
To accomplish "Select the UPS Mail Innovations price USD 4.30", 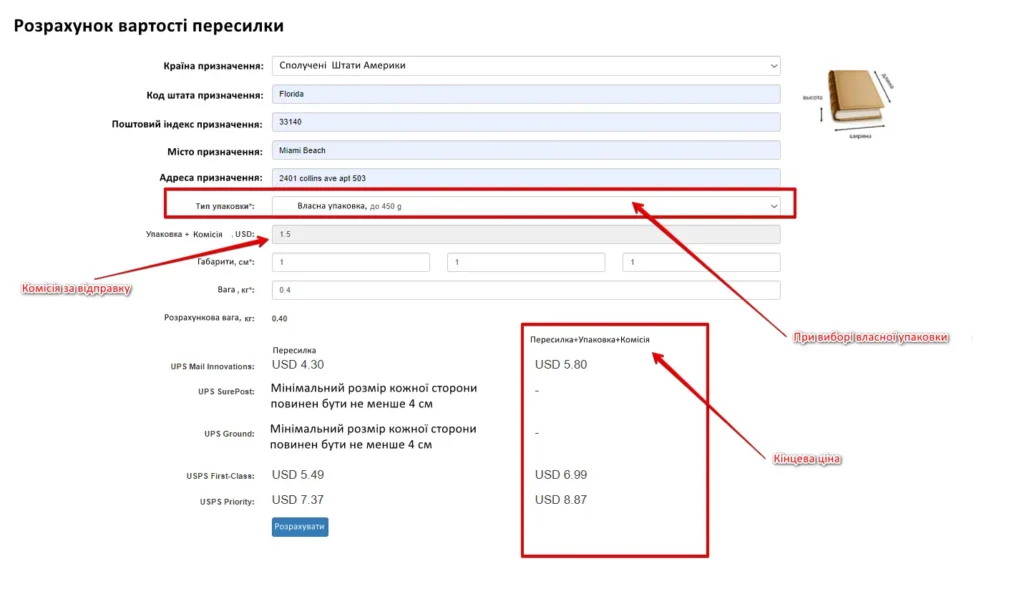I will 298,364.
